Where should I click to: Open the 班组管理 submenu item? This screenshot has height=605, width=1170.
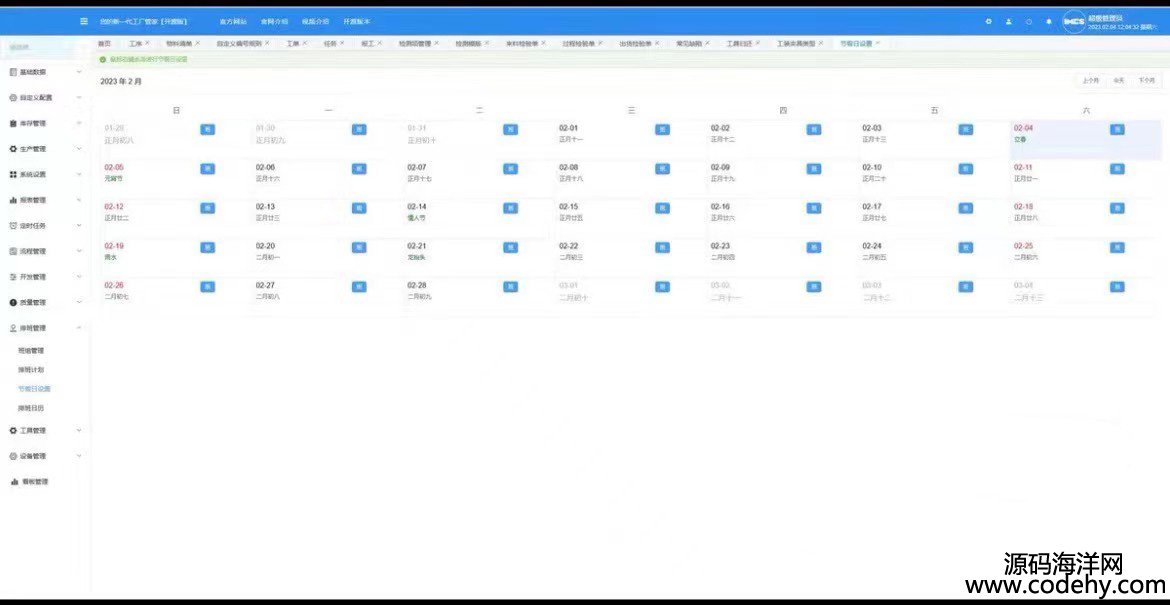(x=31, y=351)
